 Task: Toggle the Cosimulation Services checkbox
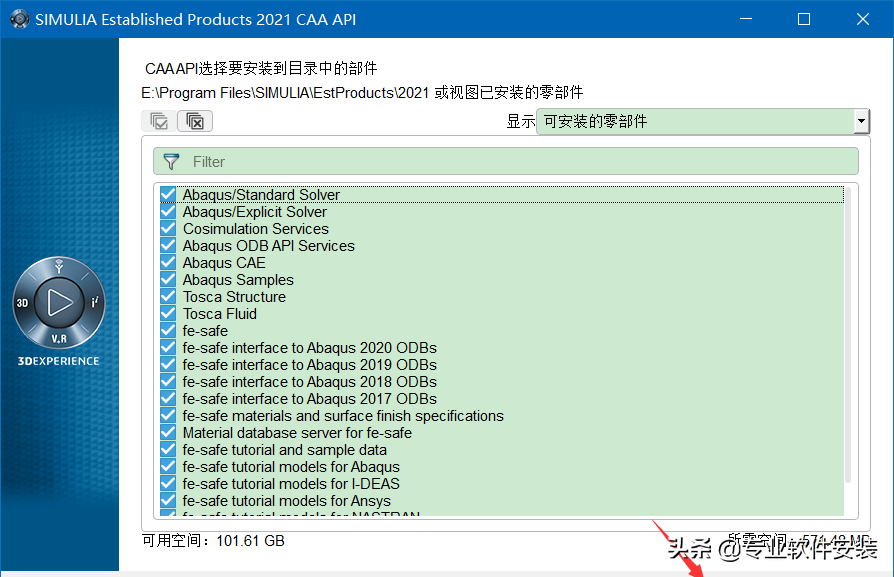pyautogui.click(x=167, y=228)
